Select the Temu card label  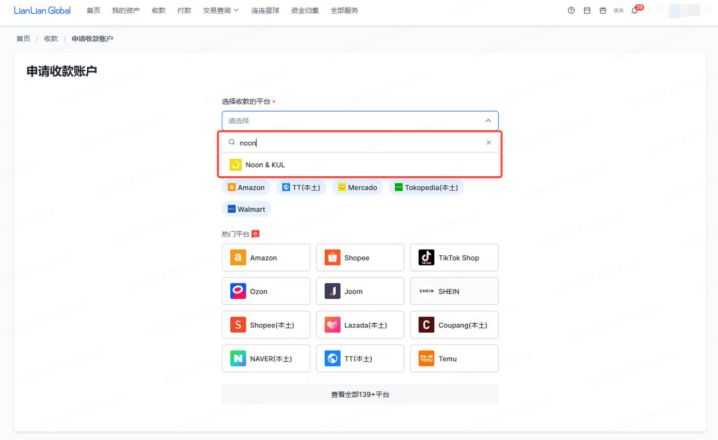click(447, 359)
